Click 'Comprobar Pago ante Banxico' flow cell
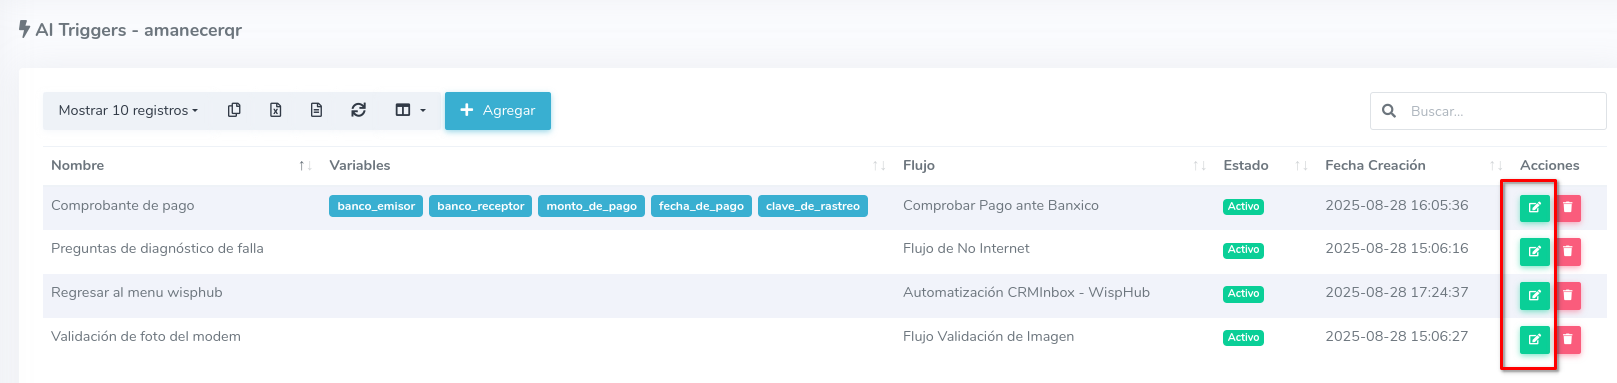 coord(1000,205)
